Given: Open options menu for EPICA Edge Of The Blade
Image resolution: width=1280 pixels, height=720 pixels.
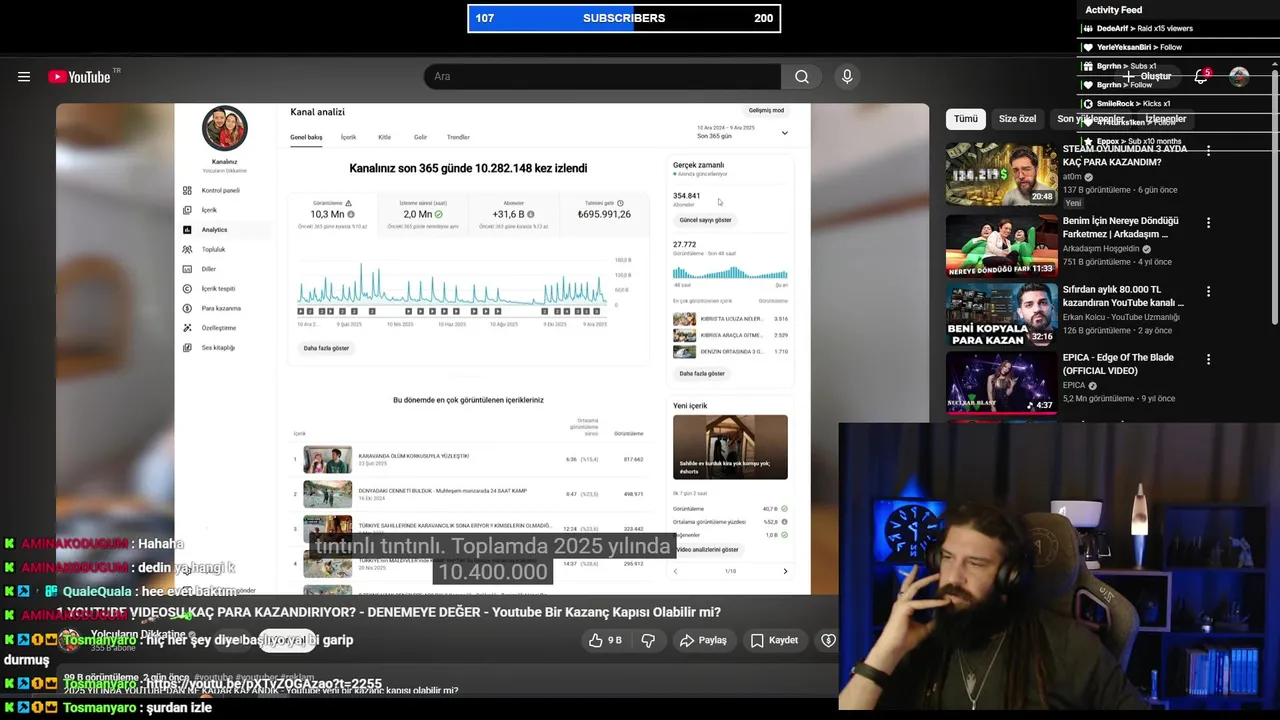Looking at the screenshot, I should (1208, 360).
